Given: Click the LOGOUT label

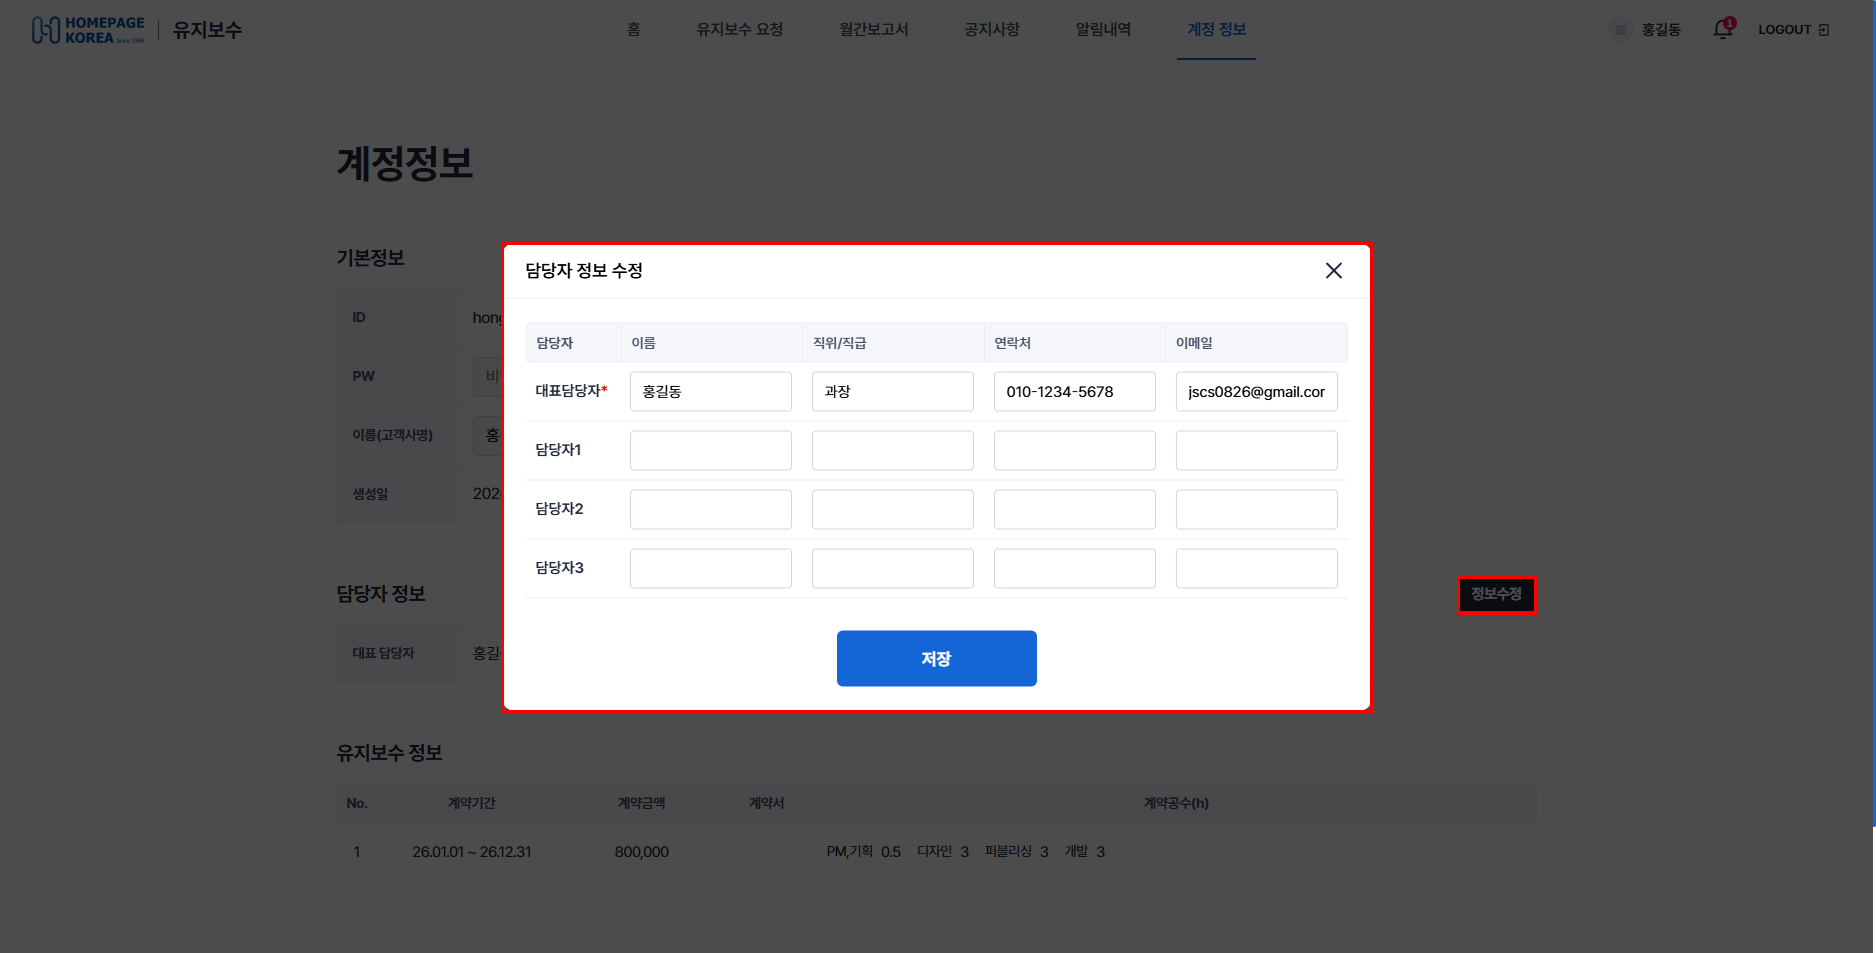Looking at the screenshot, I should (x=1783, y=29).
